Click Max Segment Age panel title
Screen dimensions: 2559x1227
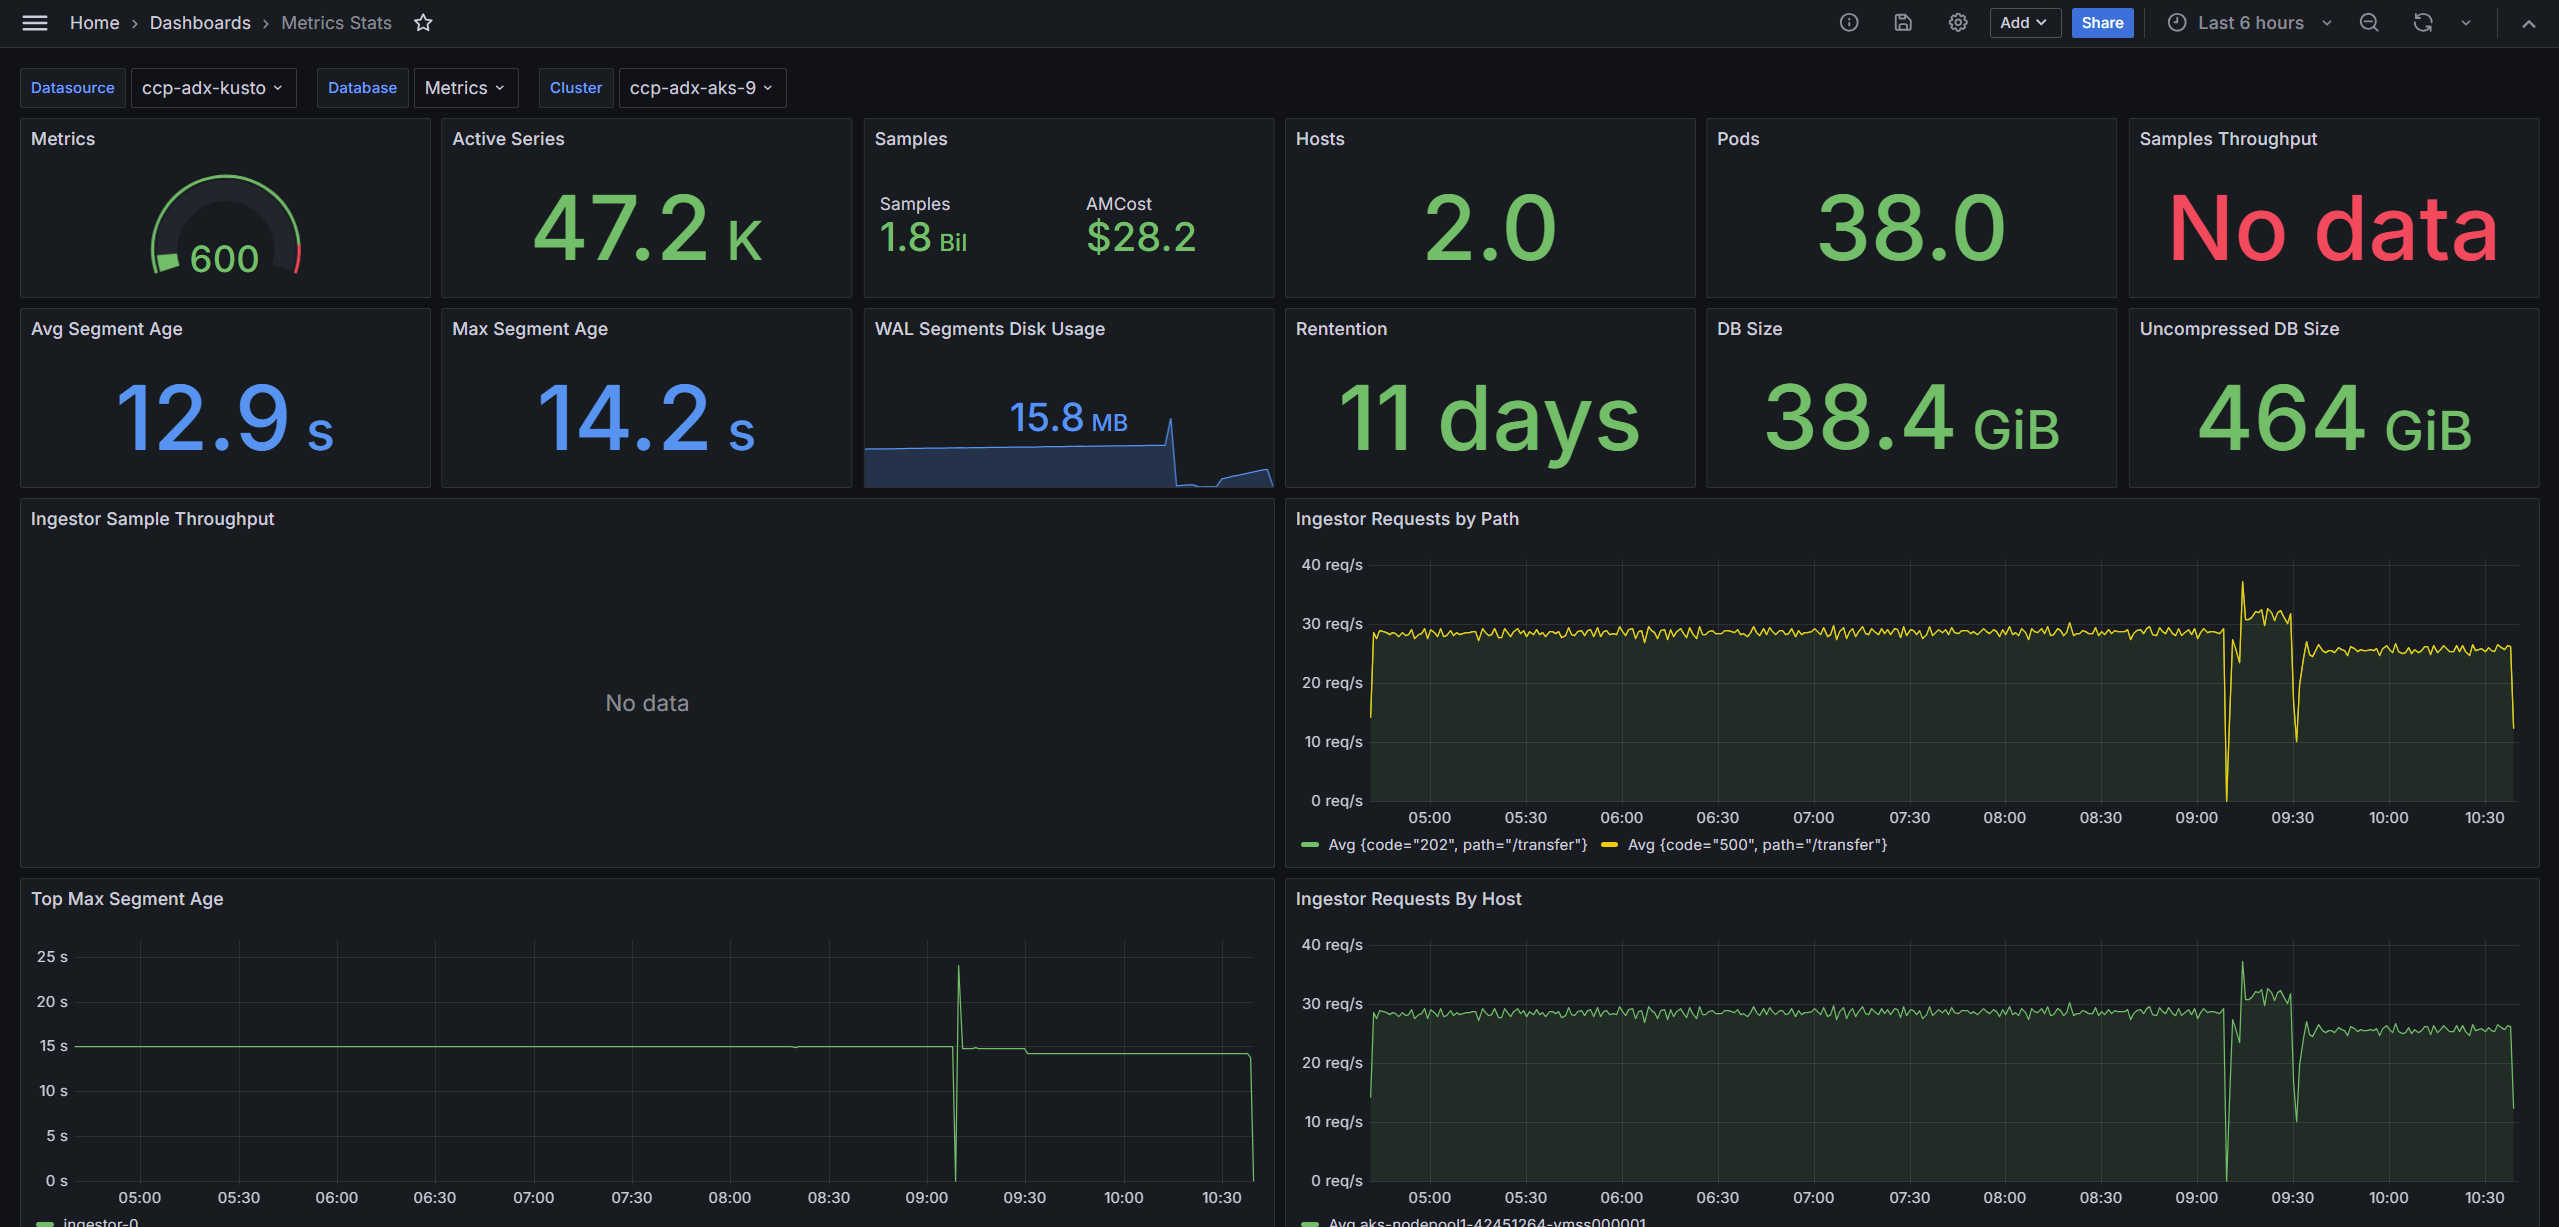[x=530, y=329]
